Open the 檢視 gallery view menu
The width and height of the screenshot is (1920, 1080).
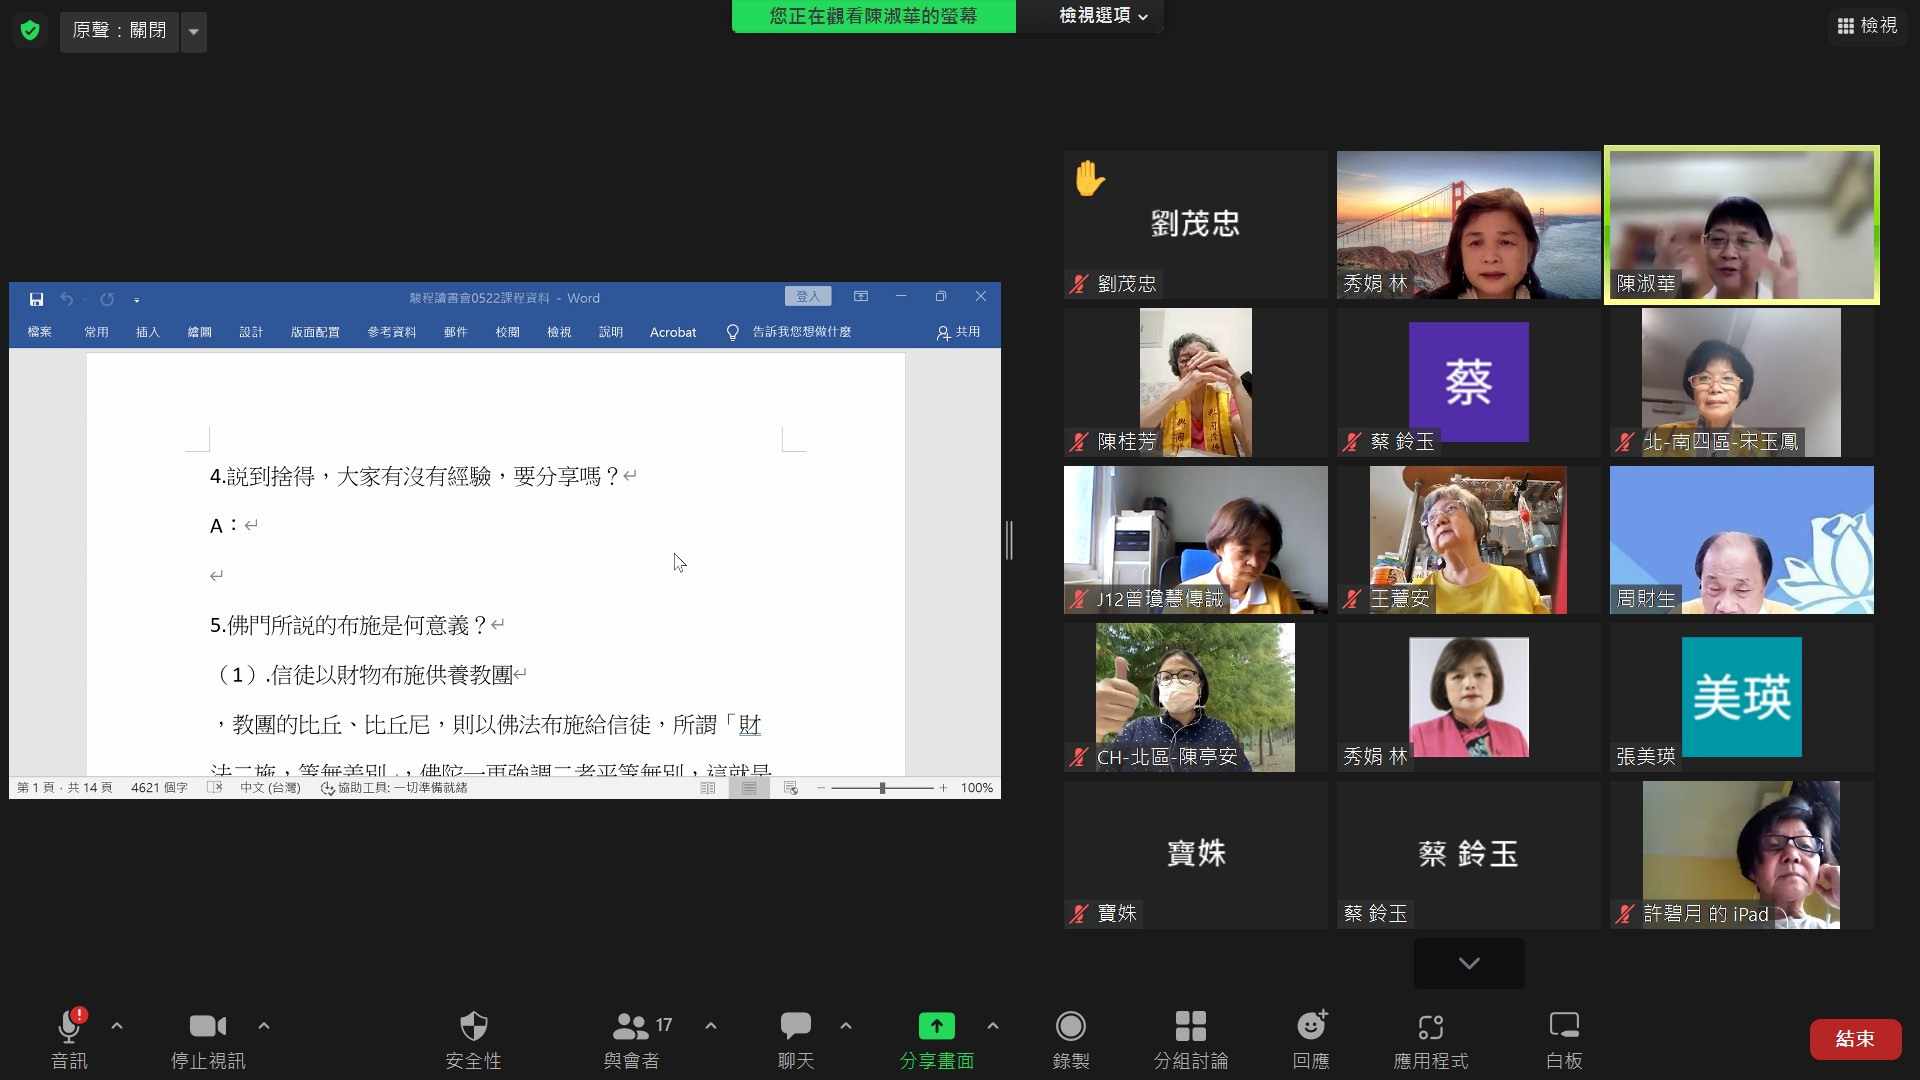(x=1867, y=26)
